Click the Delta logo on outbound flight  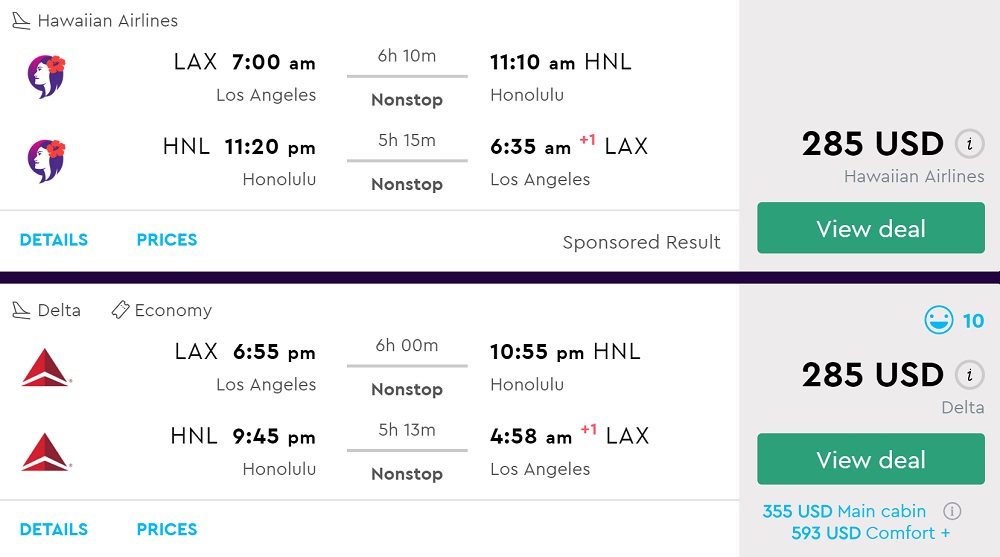(x=46, y=367)
